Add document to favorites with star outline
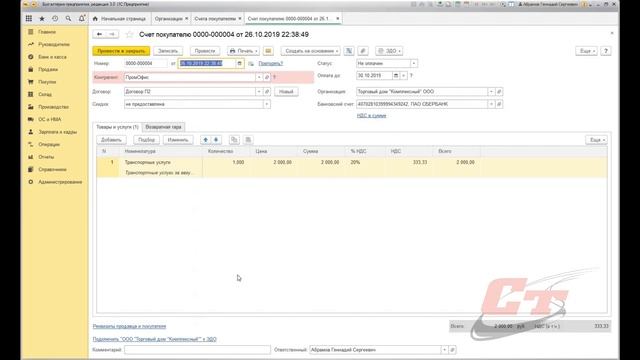This screenshot has width=640, height=360. 129,34
